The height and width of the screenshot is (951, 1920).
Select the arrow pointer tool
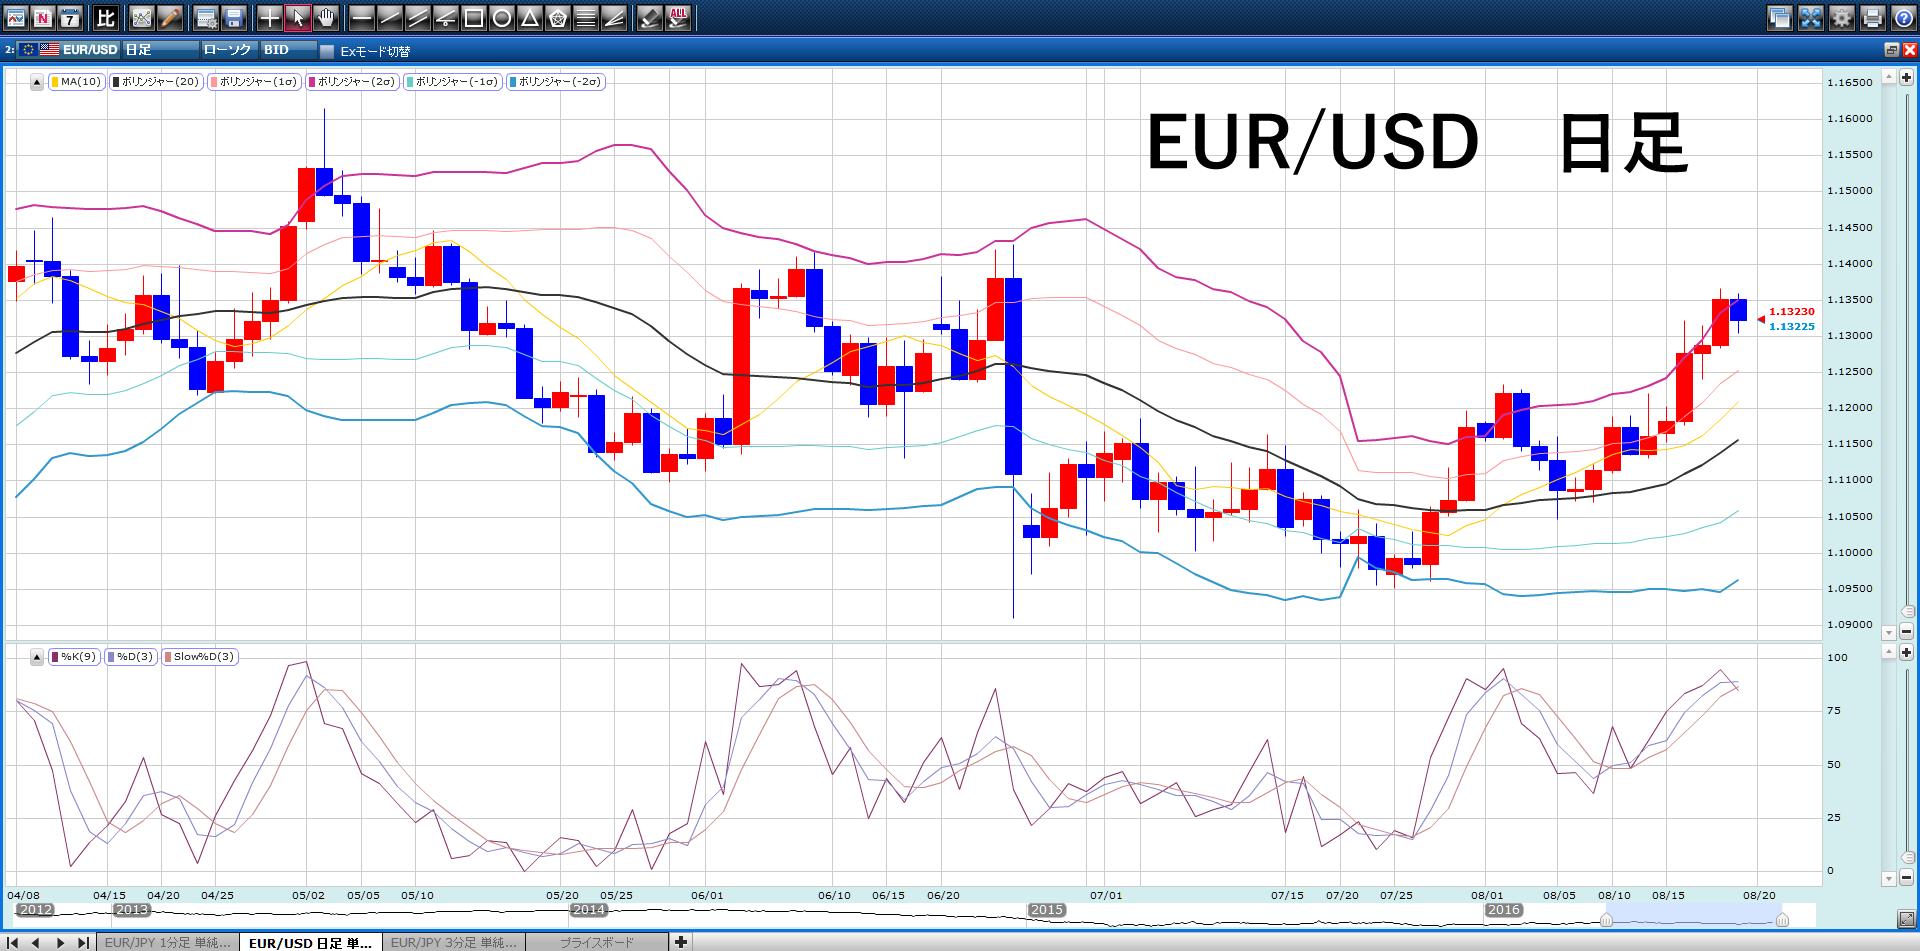click(x=298, y=17)
